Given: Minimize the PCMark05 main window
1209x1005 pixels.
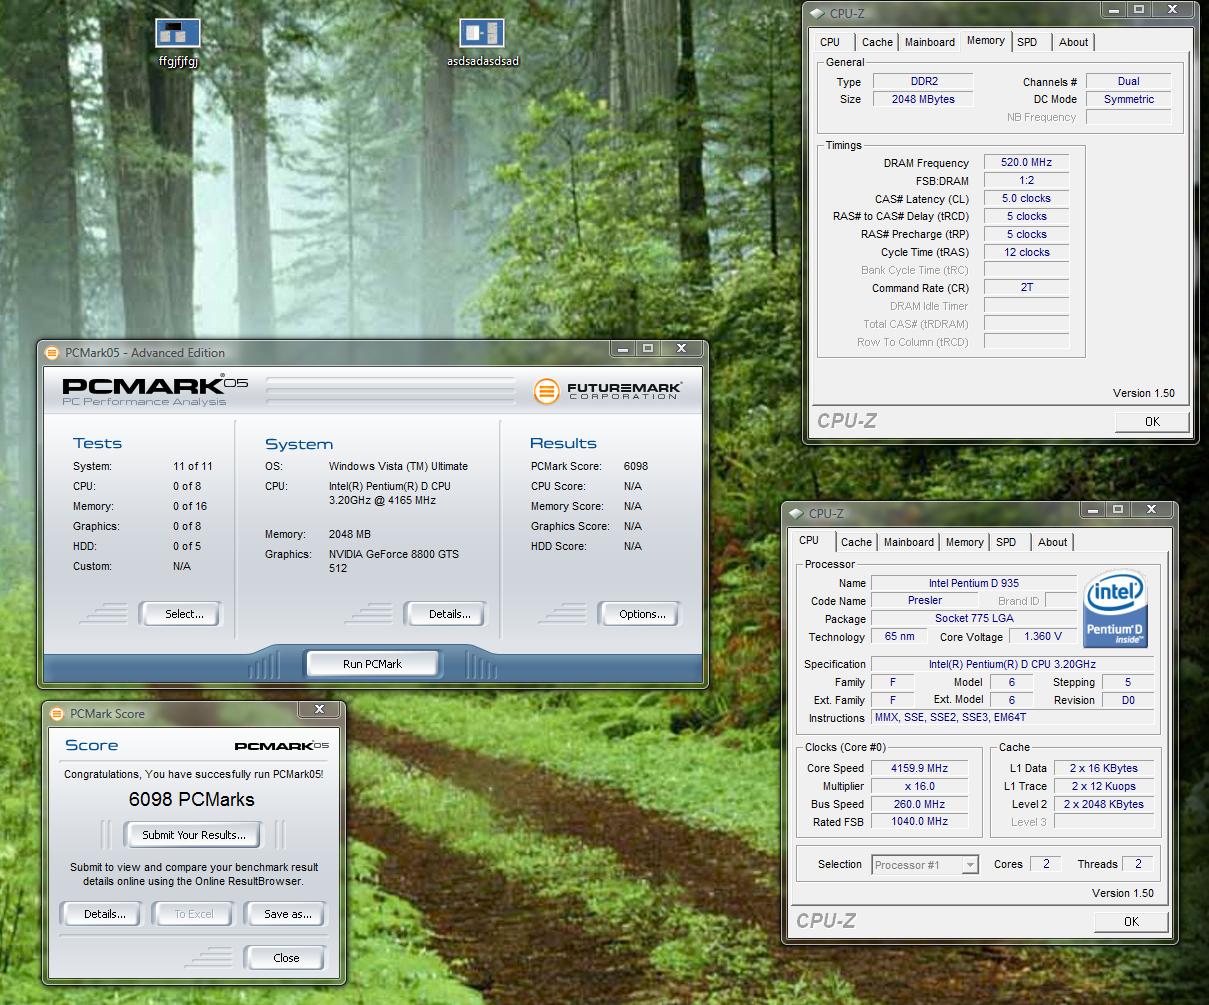Looking at the screenshot, I should 623,348.
